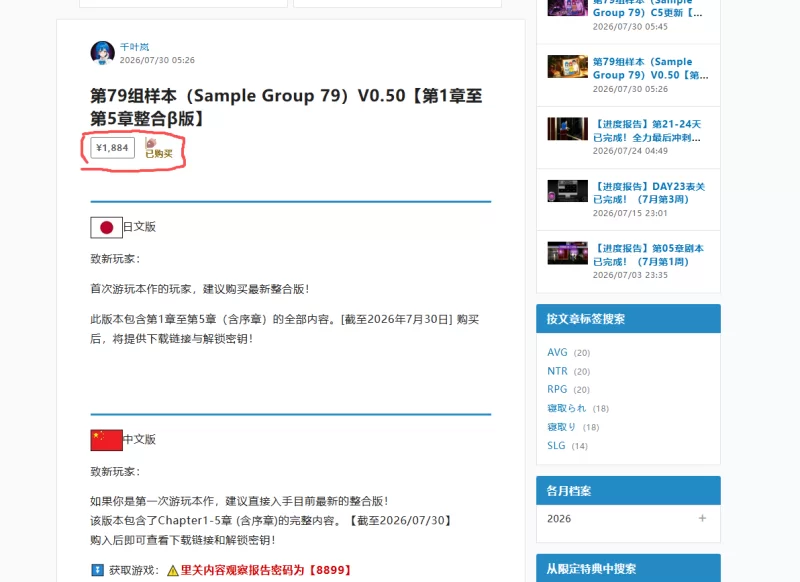Open 进度报告 DAY23表关 post link
800x582 pixels.
649,193
